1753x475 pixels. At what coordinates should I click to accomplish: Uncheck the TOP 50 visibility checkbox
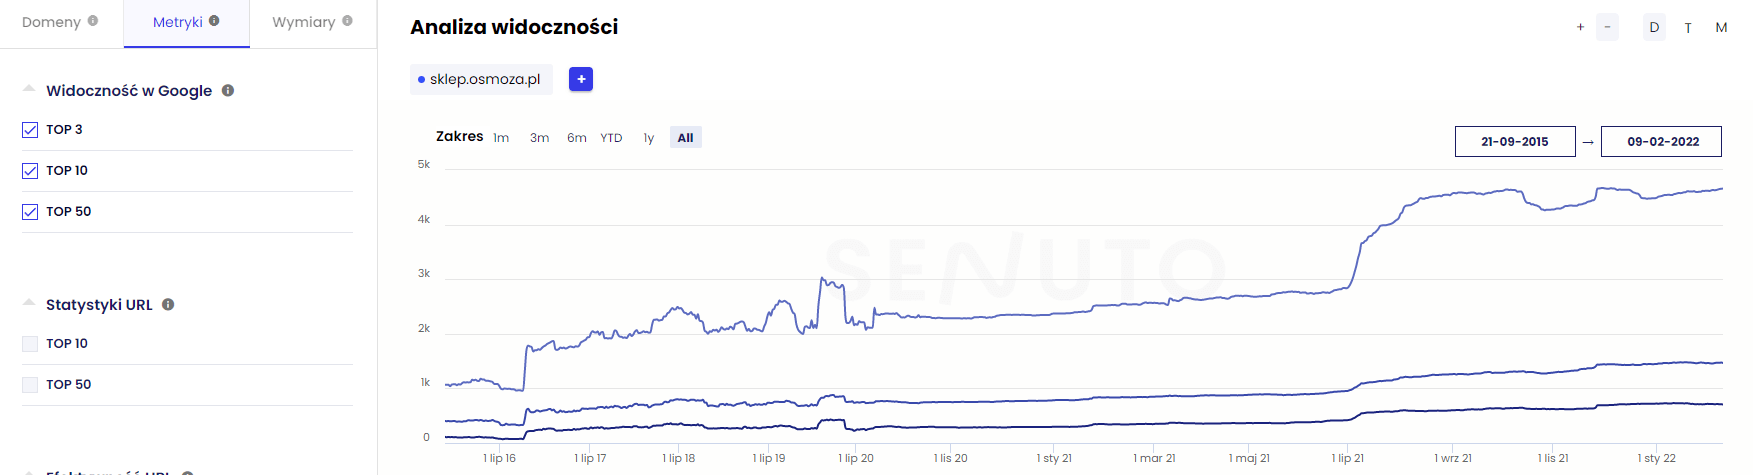(x=30, y=212)
